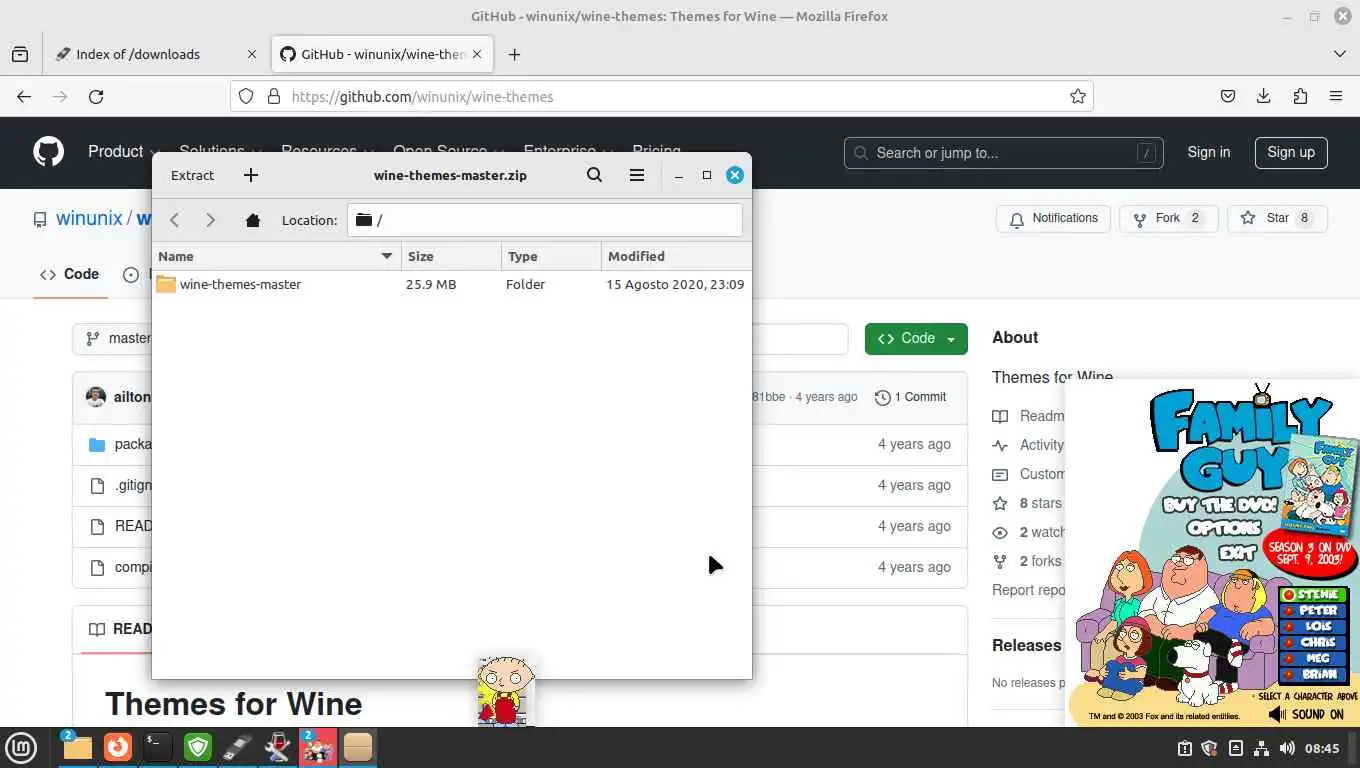
Task: Click the GitHub logo in Firefox
Action: coord(48,152)
